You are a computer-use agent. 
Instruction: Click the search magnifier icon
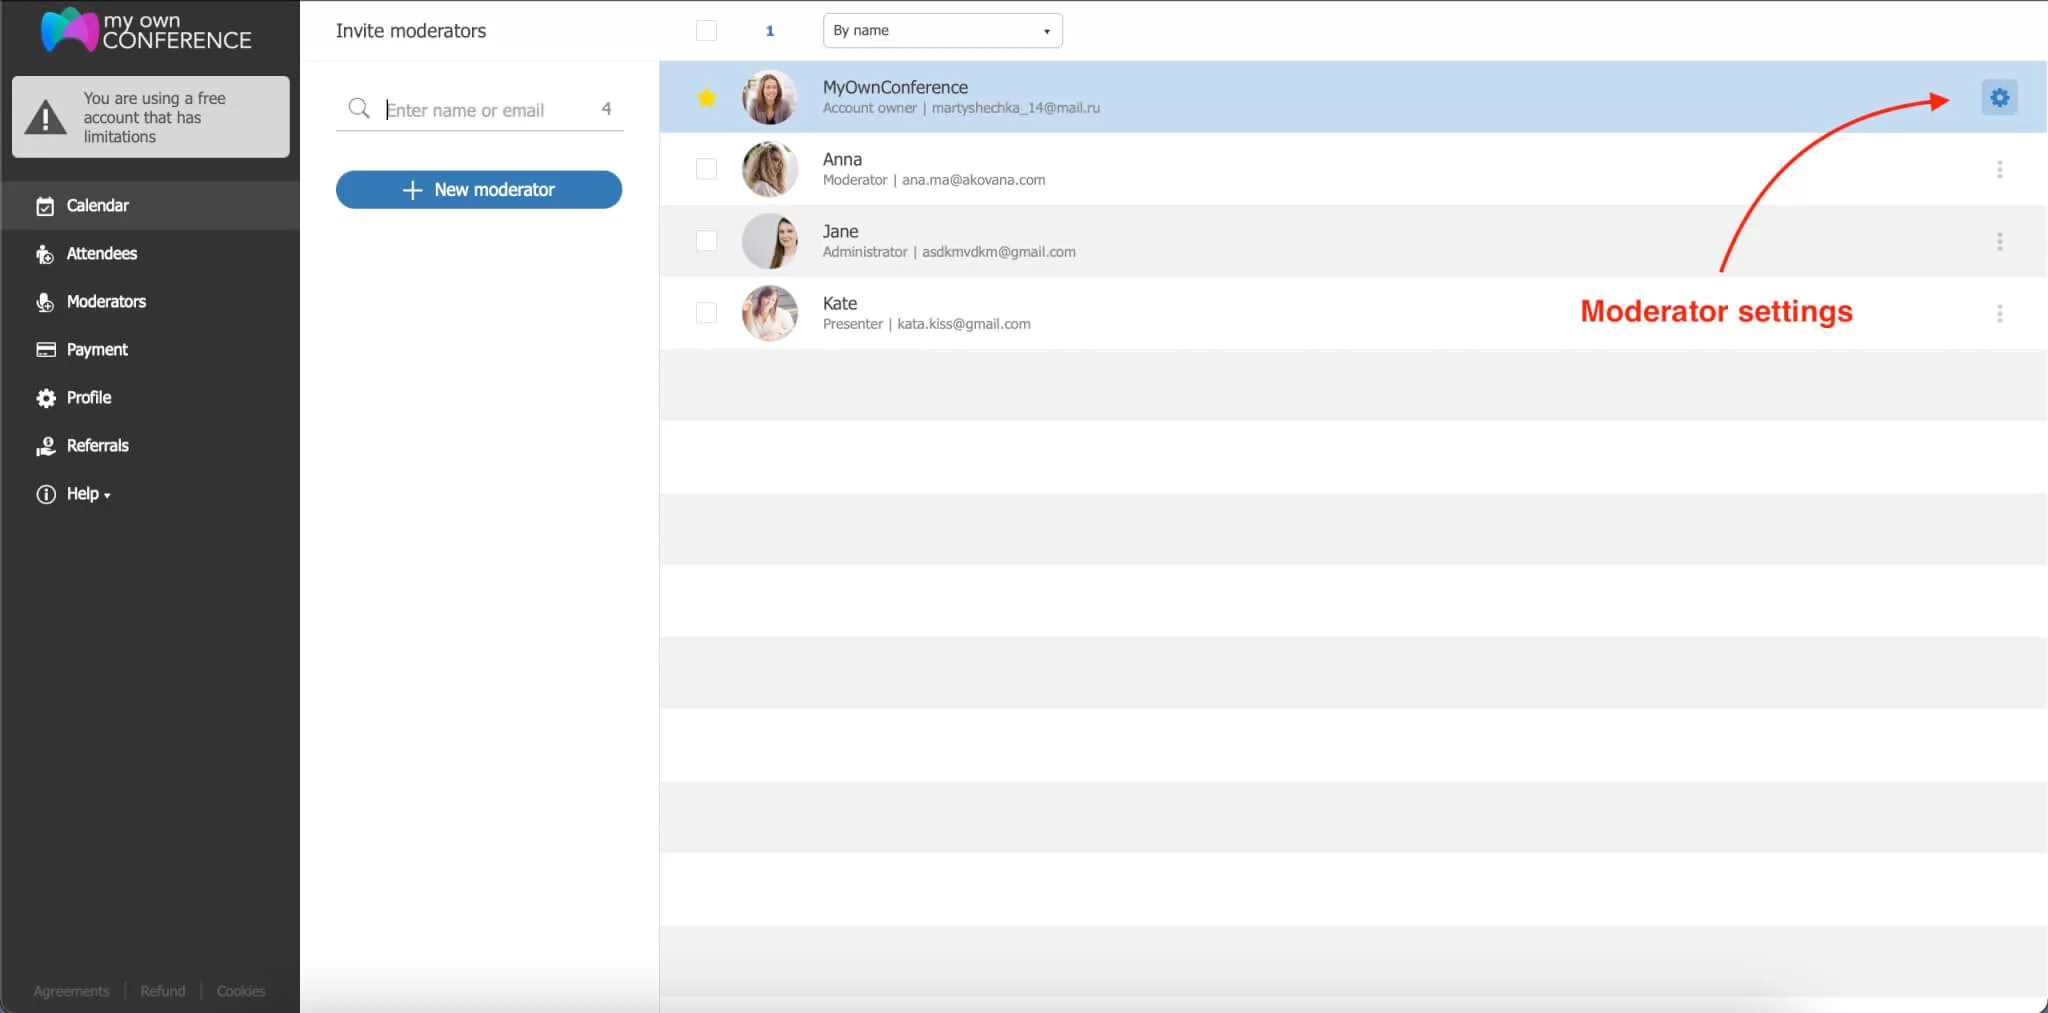358,108
